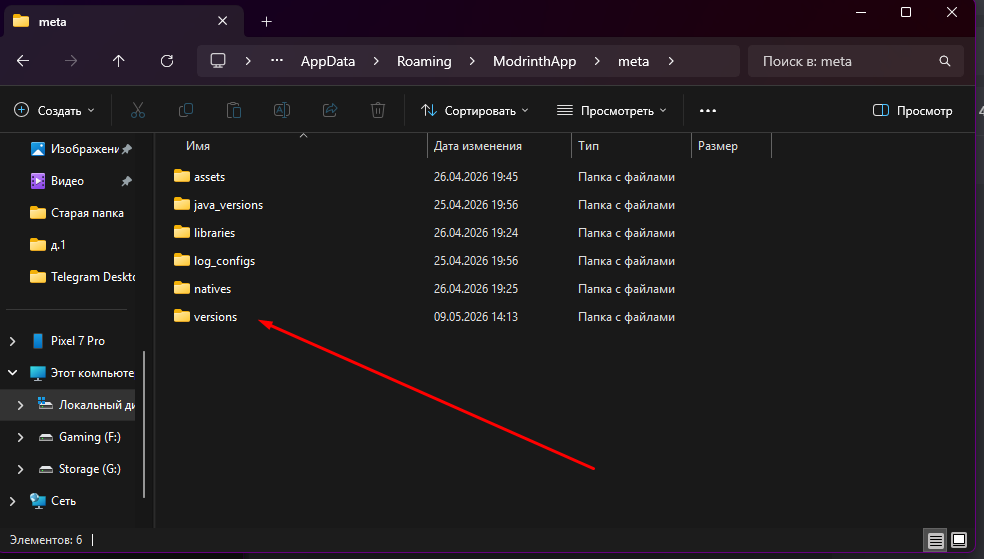Viewport: 984px width, 559px height.
Task: Expand Storage (G:) drive node
Action: click(x=21, y=469)
